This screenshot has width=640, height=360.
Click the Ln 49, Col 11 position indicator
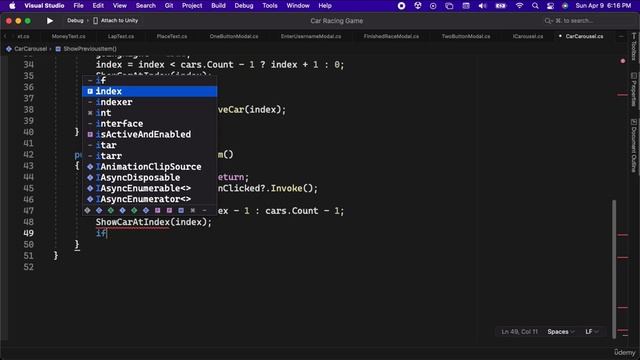(x=519, y=332)
